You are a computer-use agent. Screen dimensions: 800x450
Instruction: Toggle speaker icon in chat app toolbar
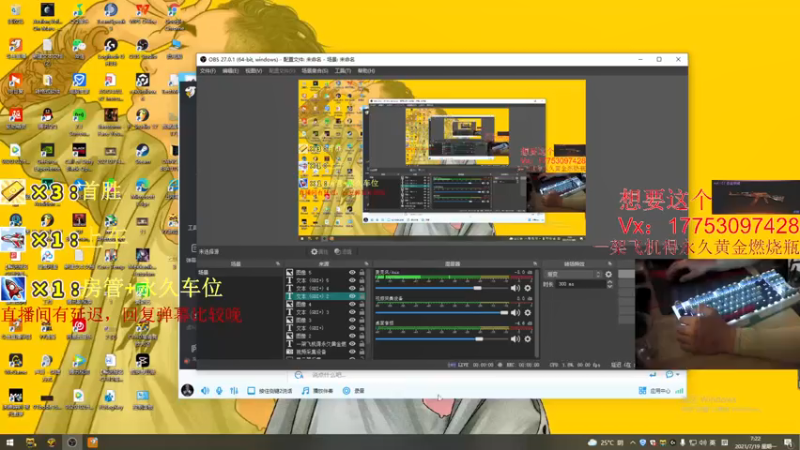(205, 391)
